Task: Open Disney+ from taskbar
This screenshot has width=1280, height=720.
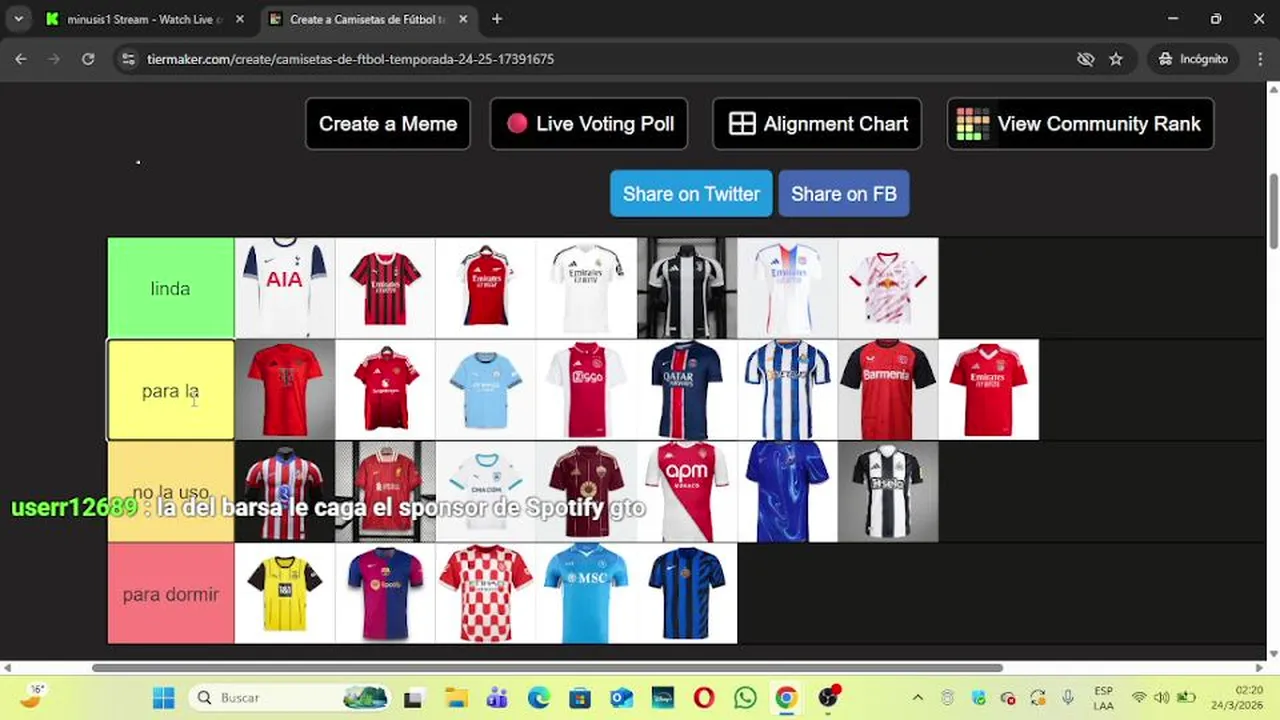Action: point(662,698)
